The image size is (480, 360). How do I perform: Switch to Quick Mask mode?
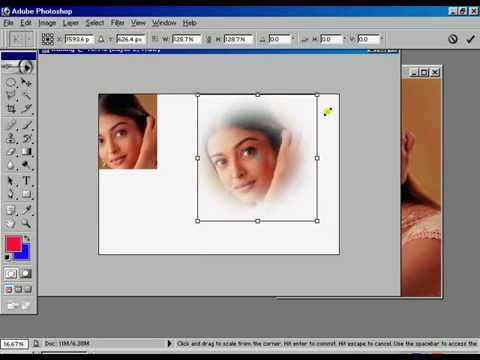click(26, 274)
